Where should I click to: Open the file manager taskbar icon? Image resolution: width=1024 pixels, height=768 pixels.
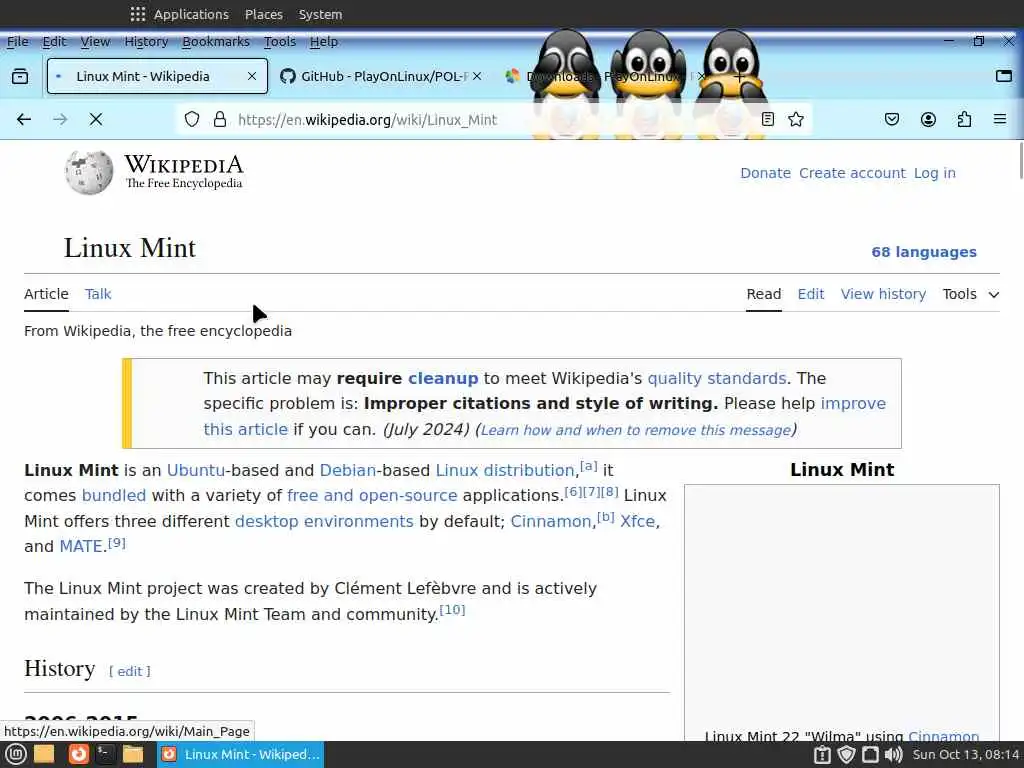[133, 754]
